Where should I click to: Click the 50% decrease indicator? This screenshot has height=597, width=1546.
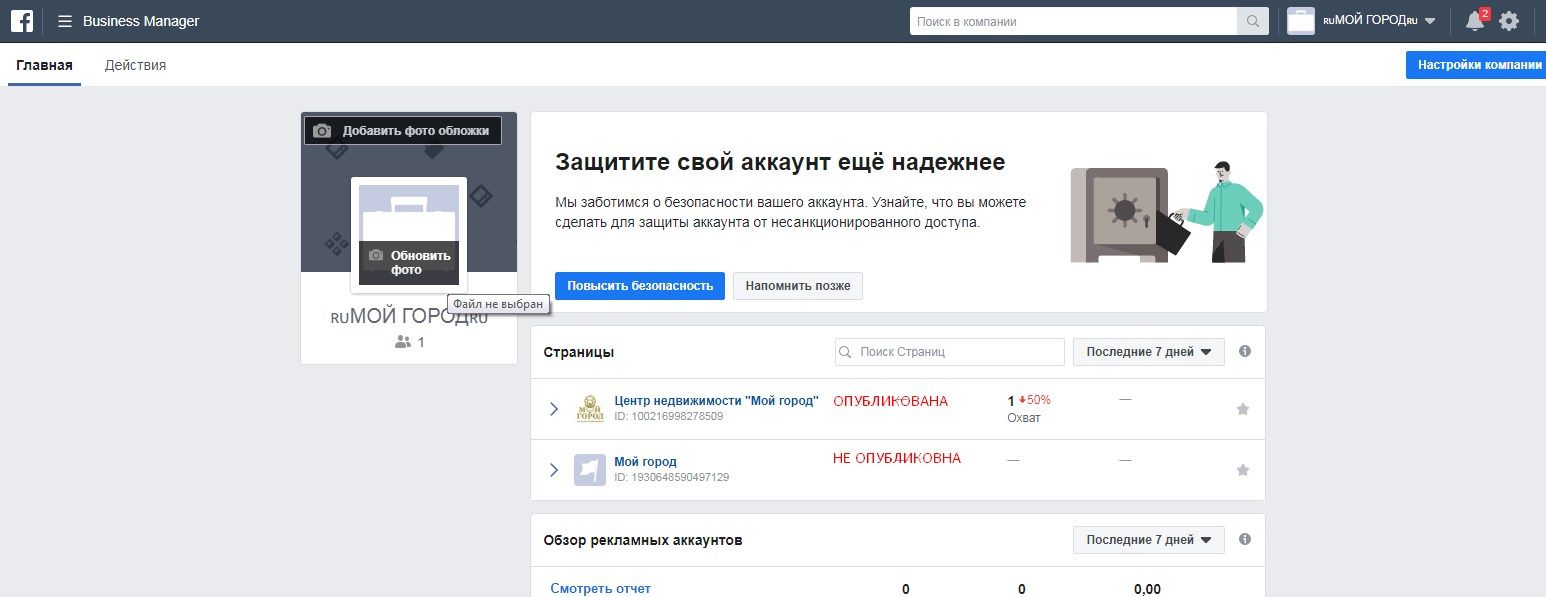[1035, 400]
